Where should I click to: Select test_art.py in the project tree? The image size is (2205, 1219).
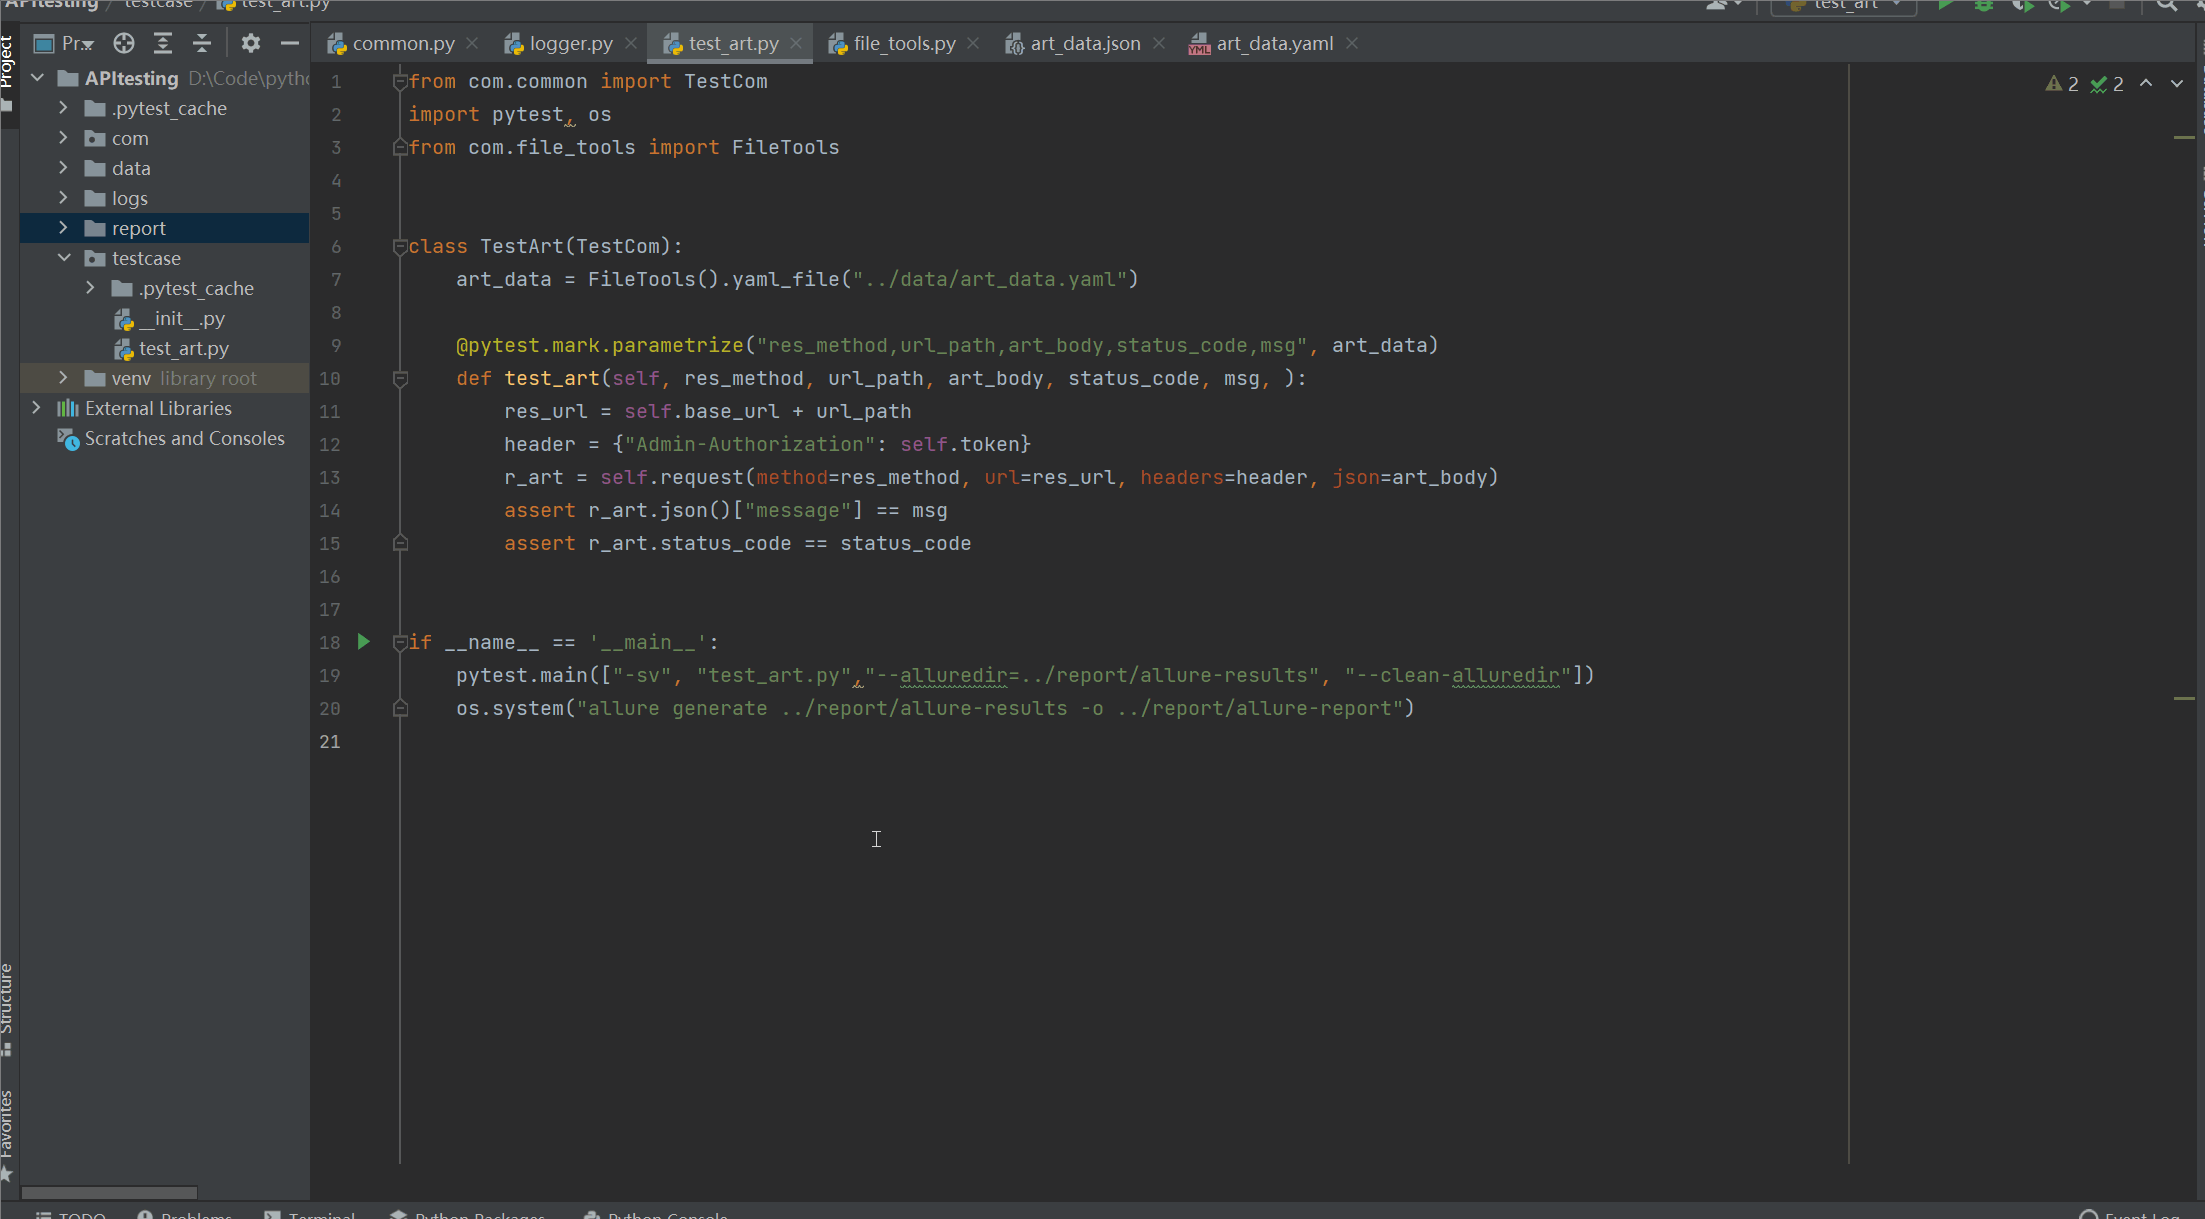183,348
